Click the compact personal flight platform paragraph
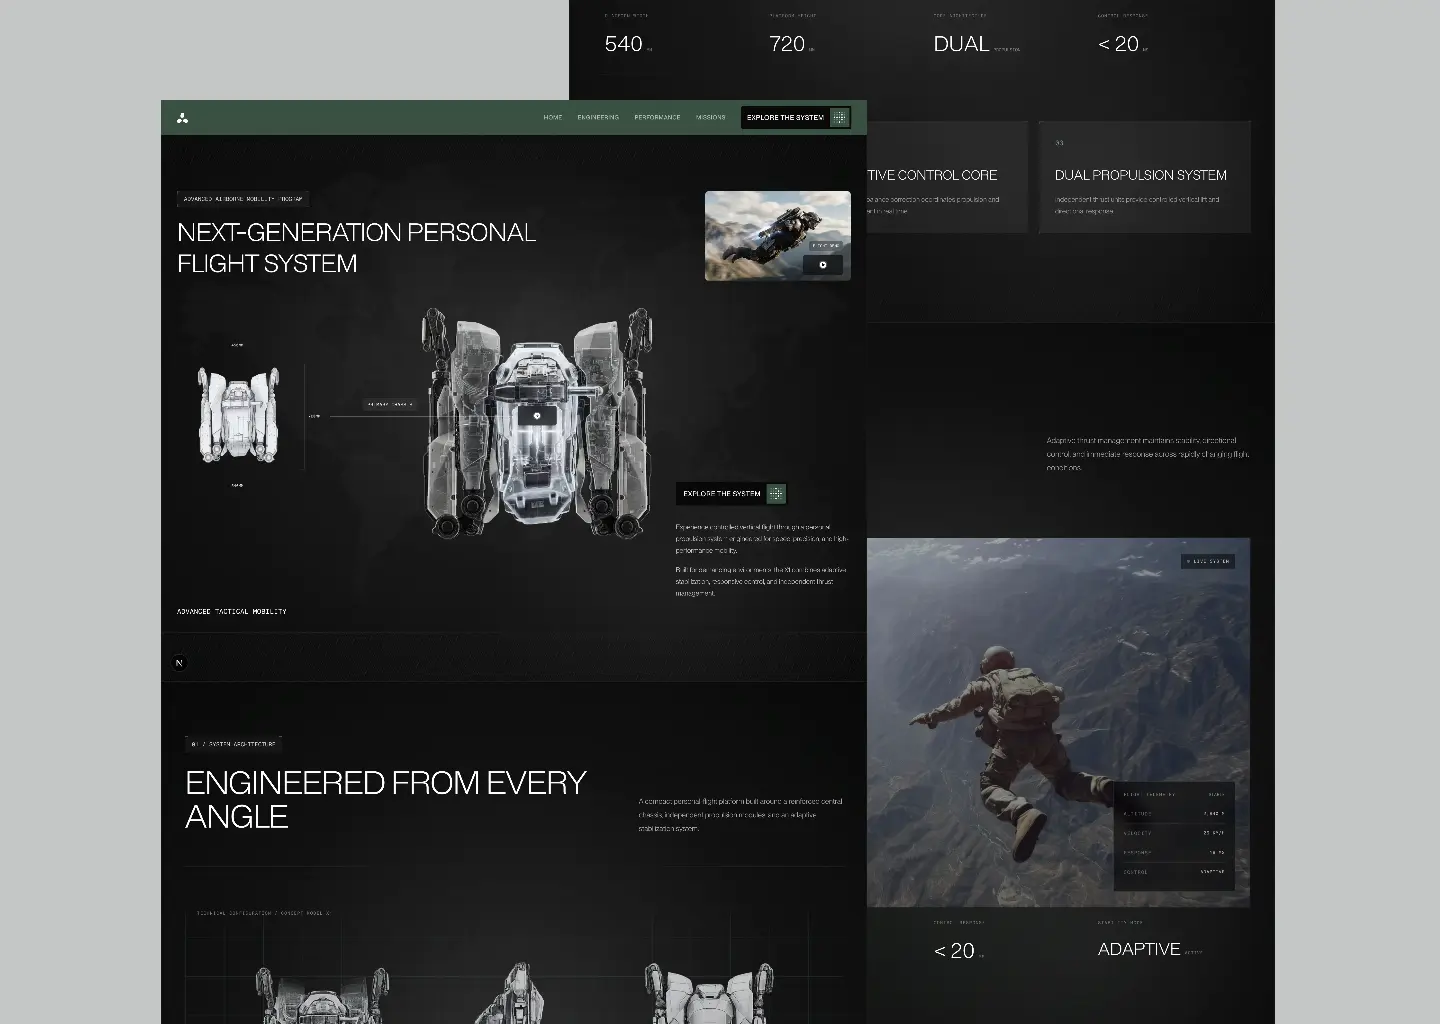Image resolution: width=1440 pixels, height=1024 pixels. (741, 815)
